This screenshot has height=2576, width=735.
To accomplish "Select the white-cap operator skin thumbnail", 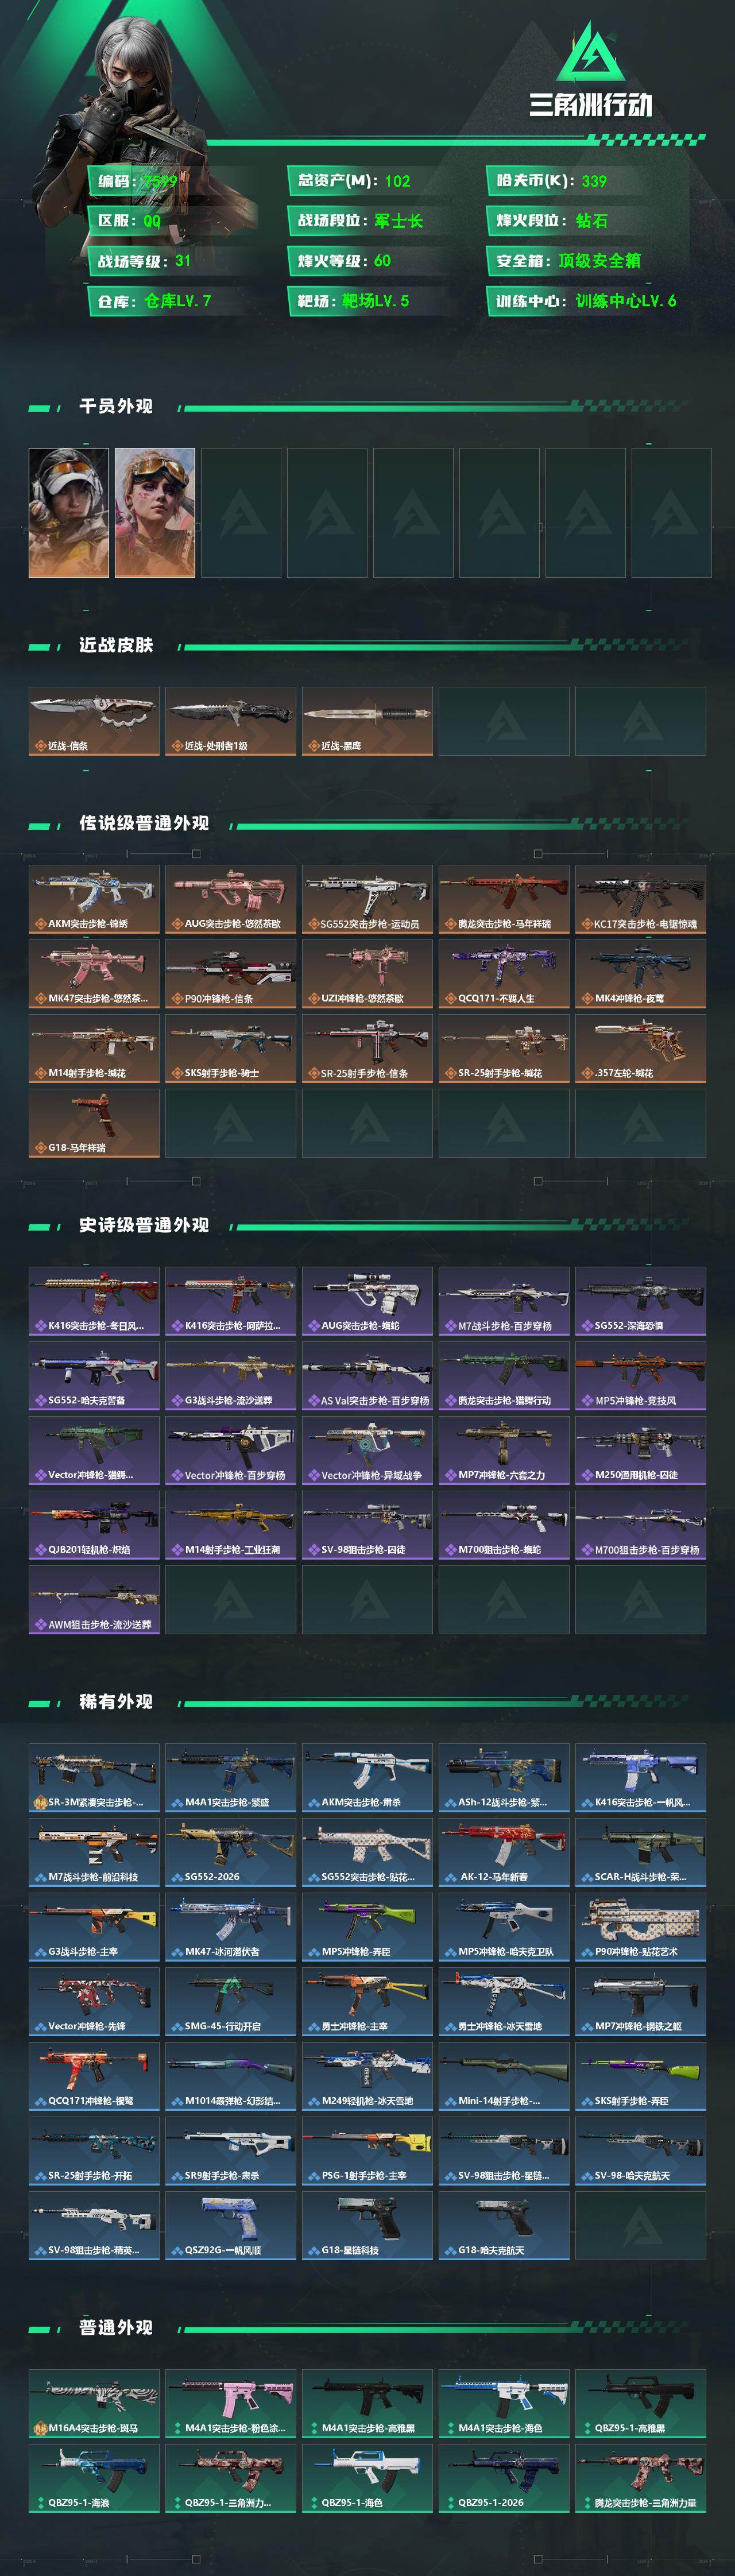I will 69,512.
